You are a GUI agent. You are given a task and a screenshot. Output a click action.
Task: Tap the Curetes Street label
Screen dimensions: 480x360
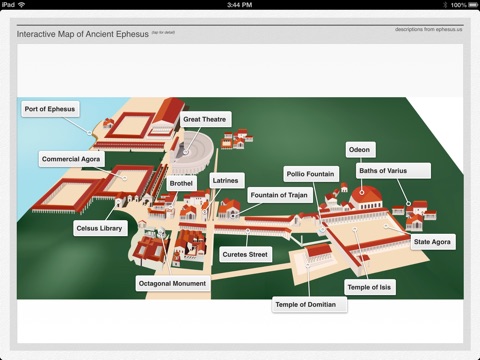point(245,254)
